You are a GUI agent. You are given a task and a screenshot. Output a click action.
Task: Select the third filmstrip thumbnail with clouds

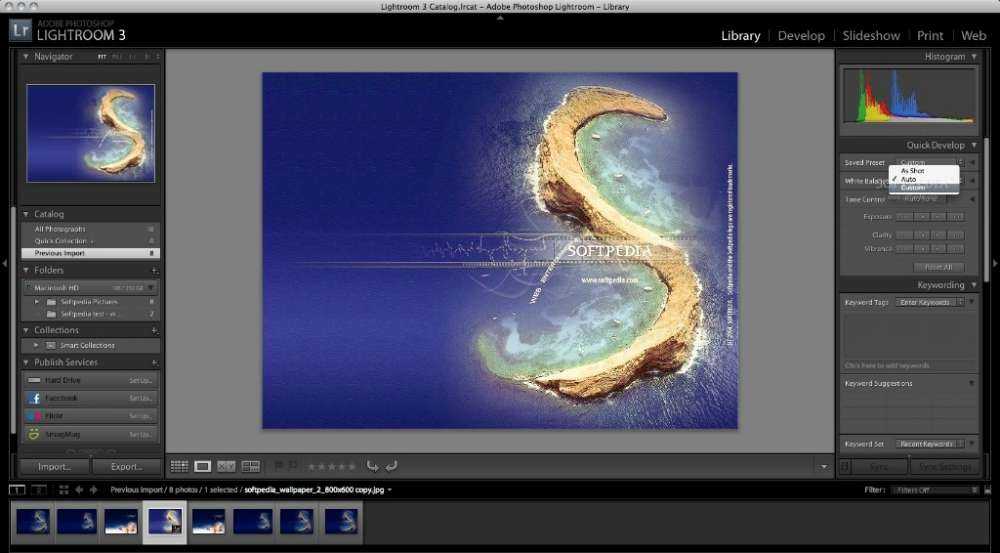point(121,521)
